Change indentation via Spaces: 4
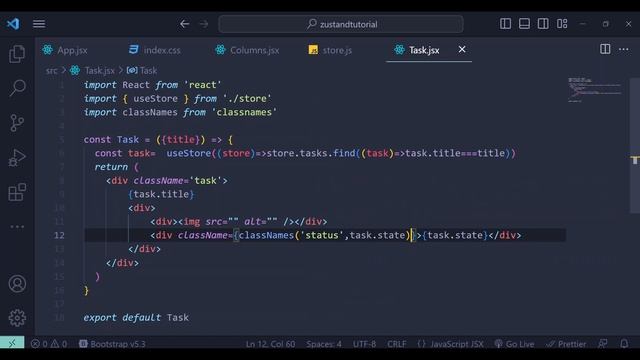This screenshot has height=360, width=640. point(324,344)
